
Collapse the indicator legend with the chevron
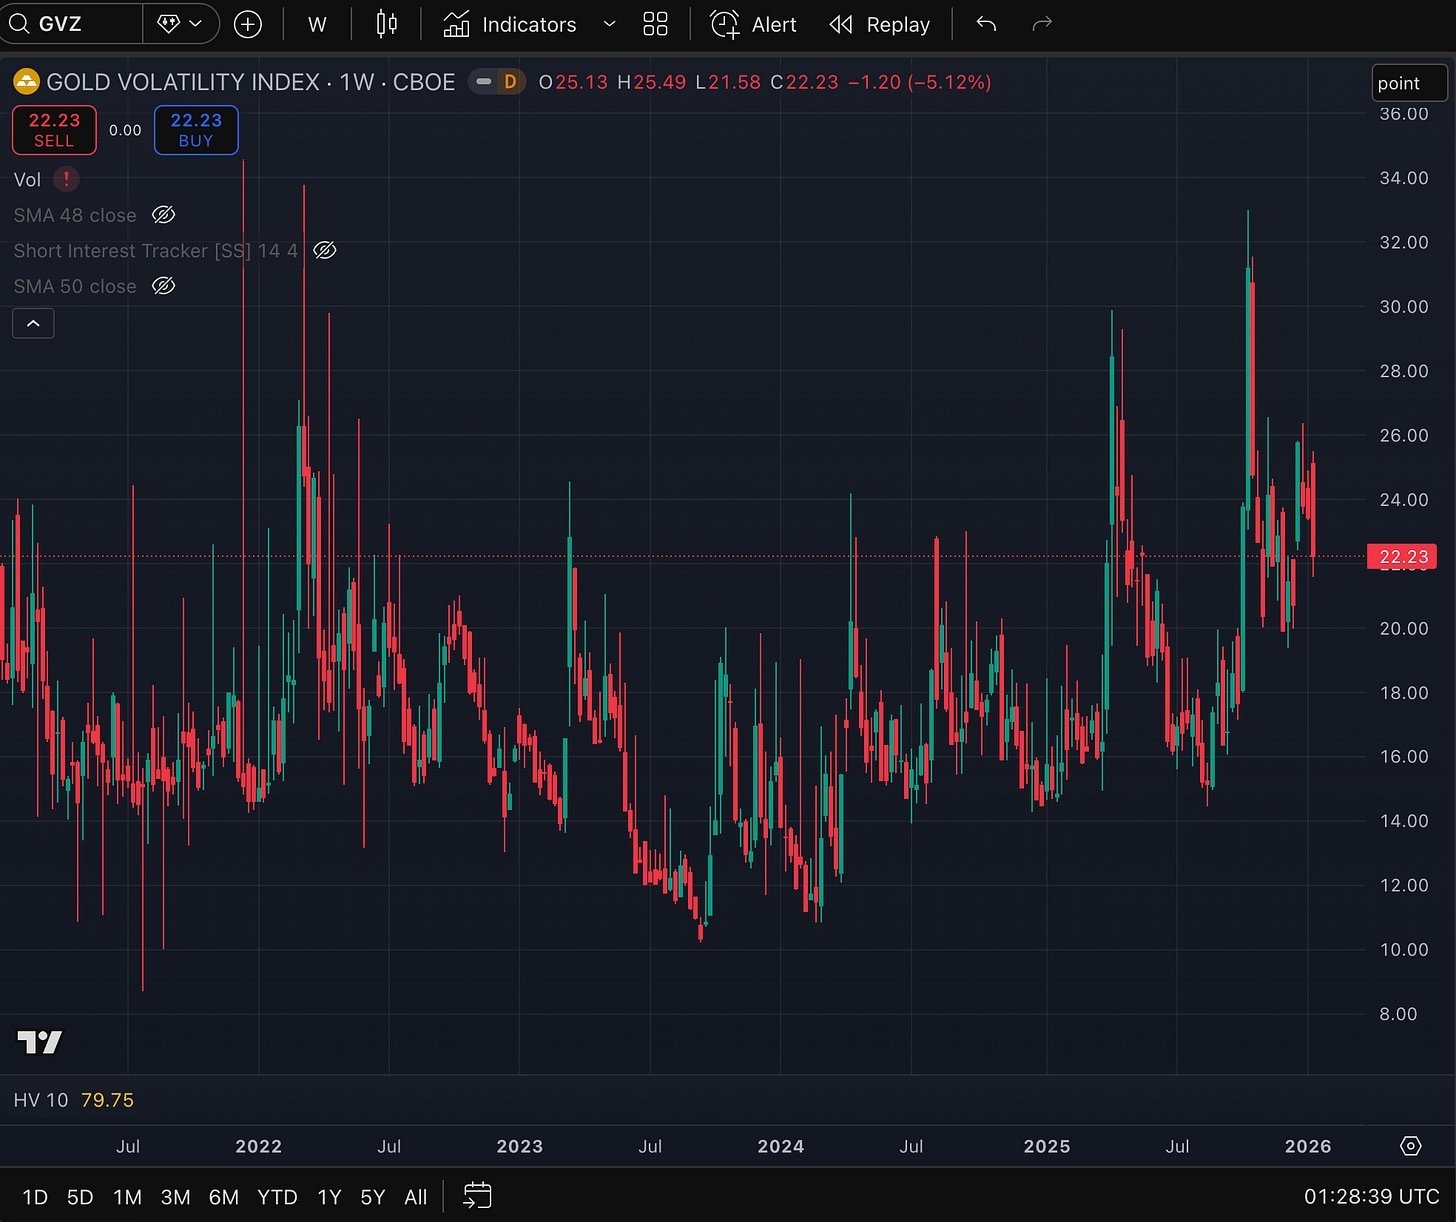(x=33, y=323)
